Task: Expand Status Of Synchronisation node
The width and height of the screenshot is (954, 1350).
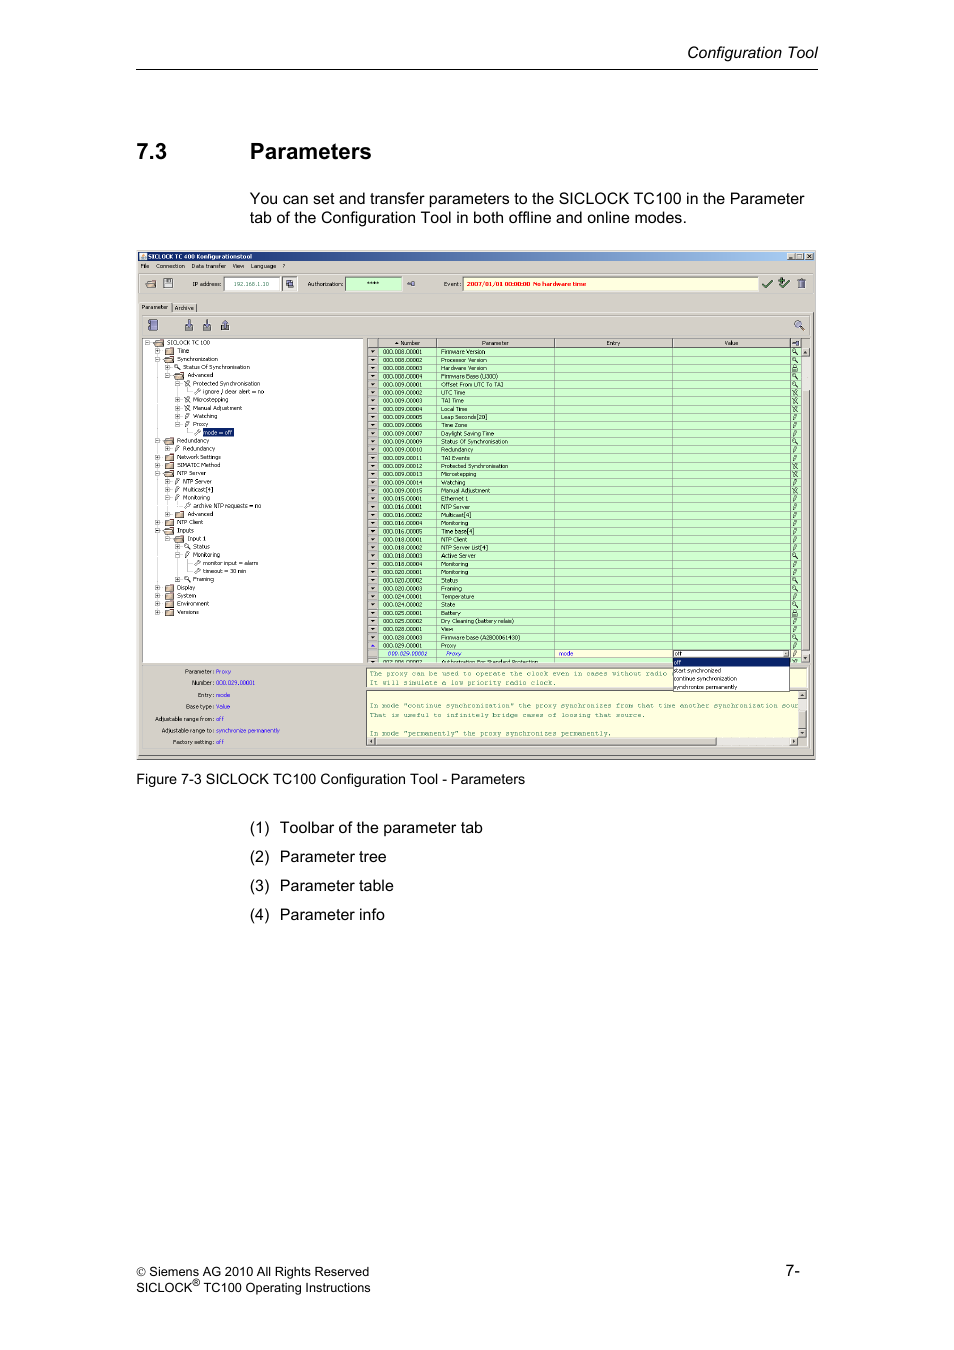Action: tap(167, 367)
